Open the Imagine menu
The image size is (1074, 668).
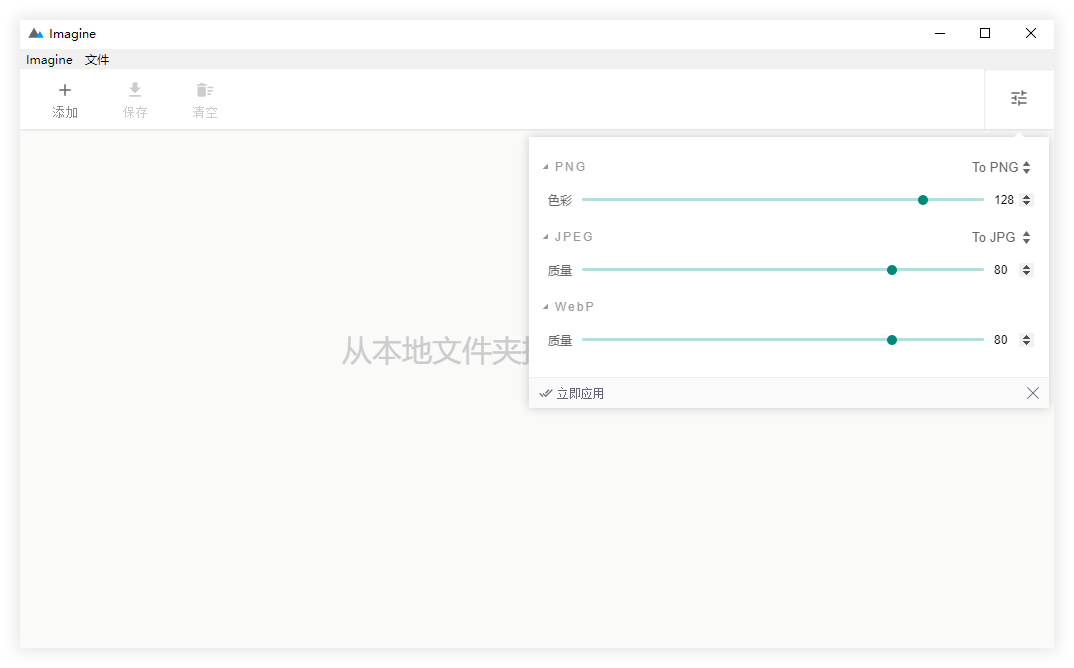pos(49,60)
